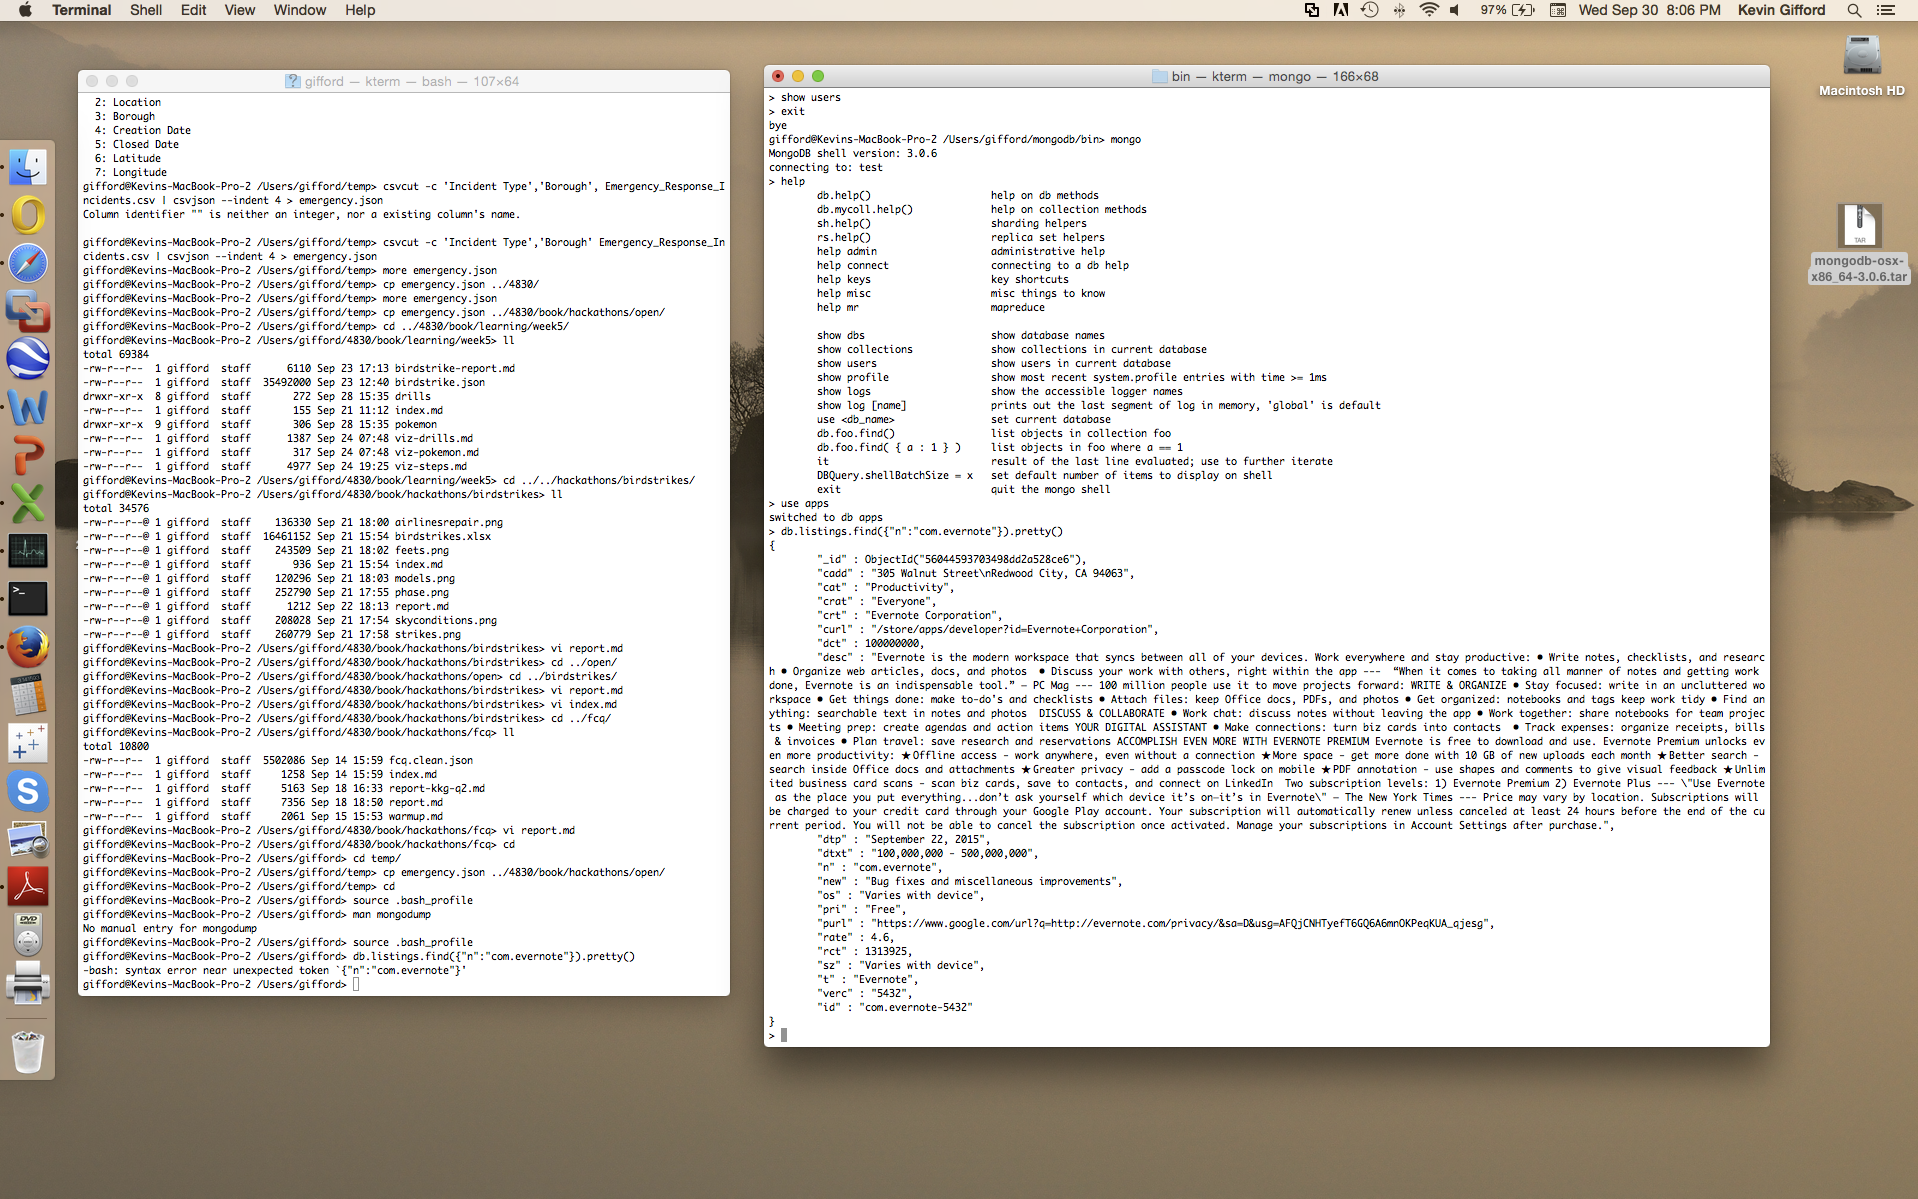Open DVD Player from the dock
The image size is (1918, 1199).
coord(28,936)
